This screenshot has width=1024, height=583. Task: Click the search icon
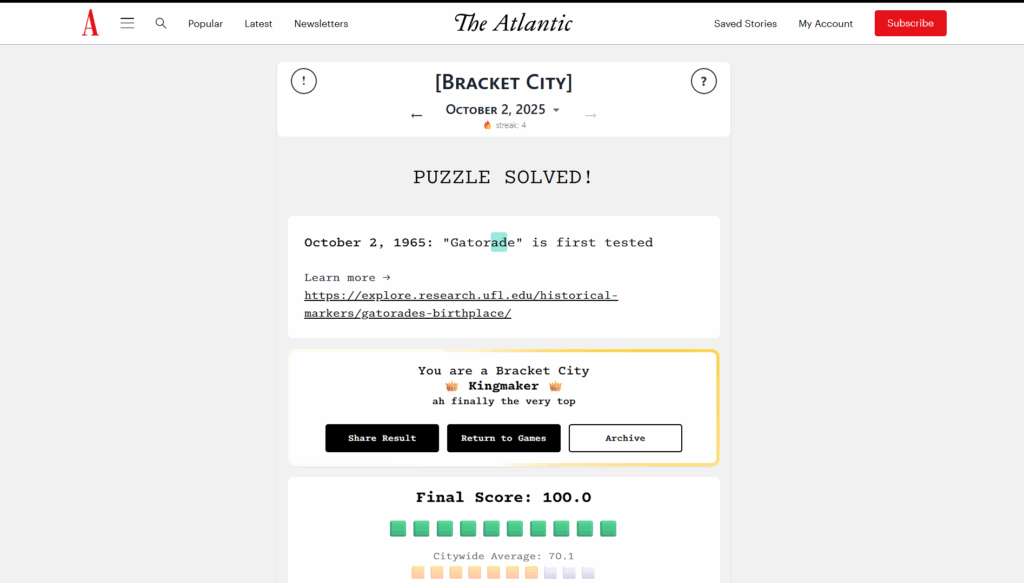click(161, 22)
